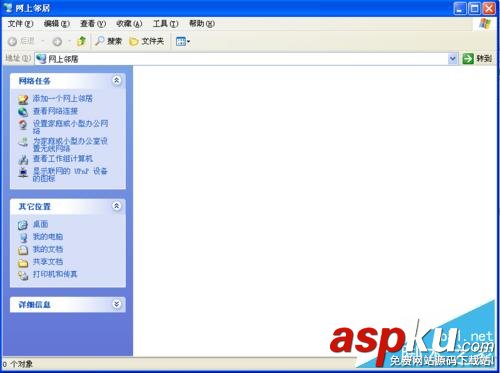Open the 收藏 menu

pos(129,24)
